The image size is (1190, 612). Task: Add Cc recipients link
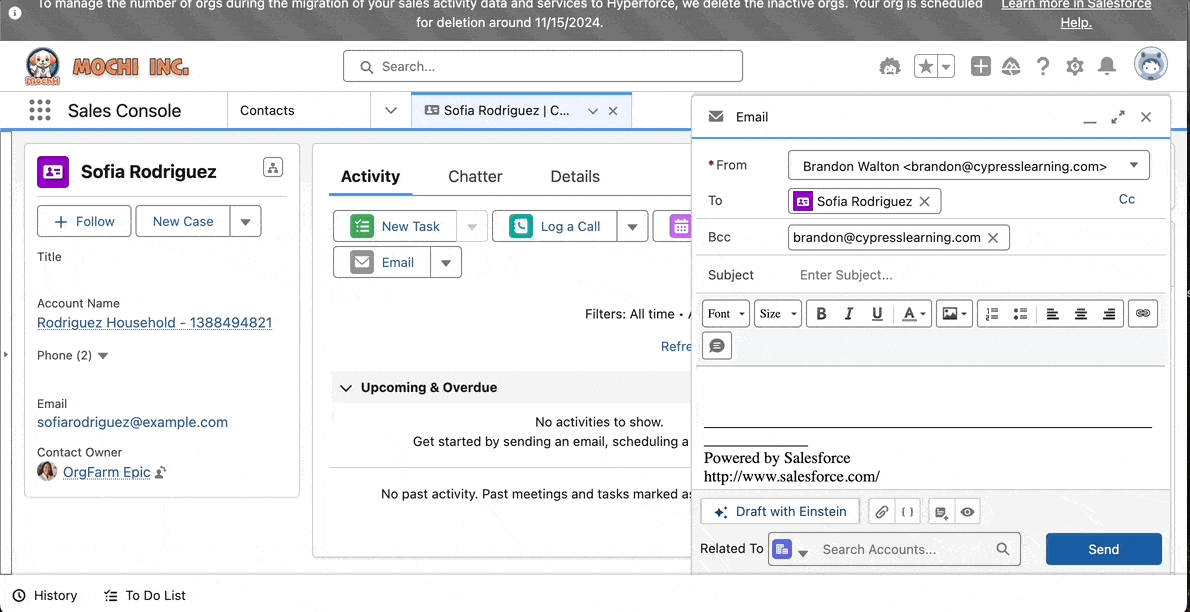1127,199
